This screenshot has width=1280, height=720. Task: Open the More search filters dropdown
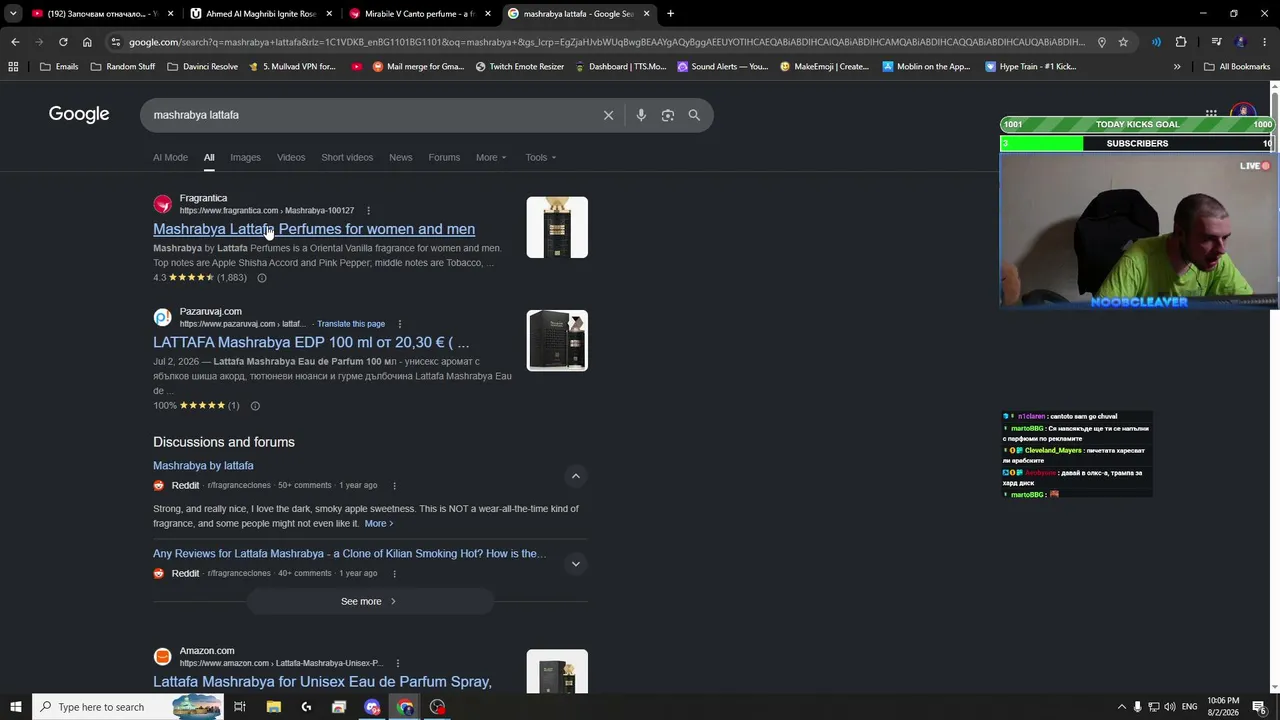coord(491,157)
